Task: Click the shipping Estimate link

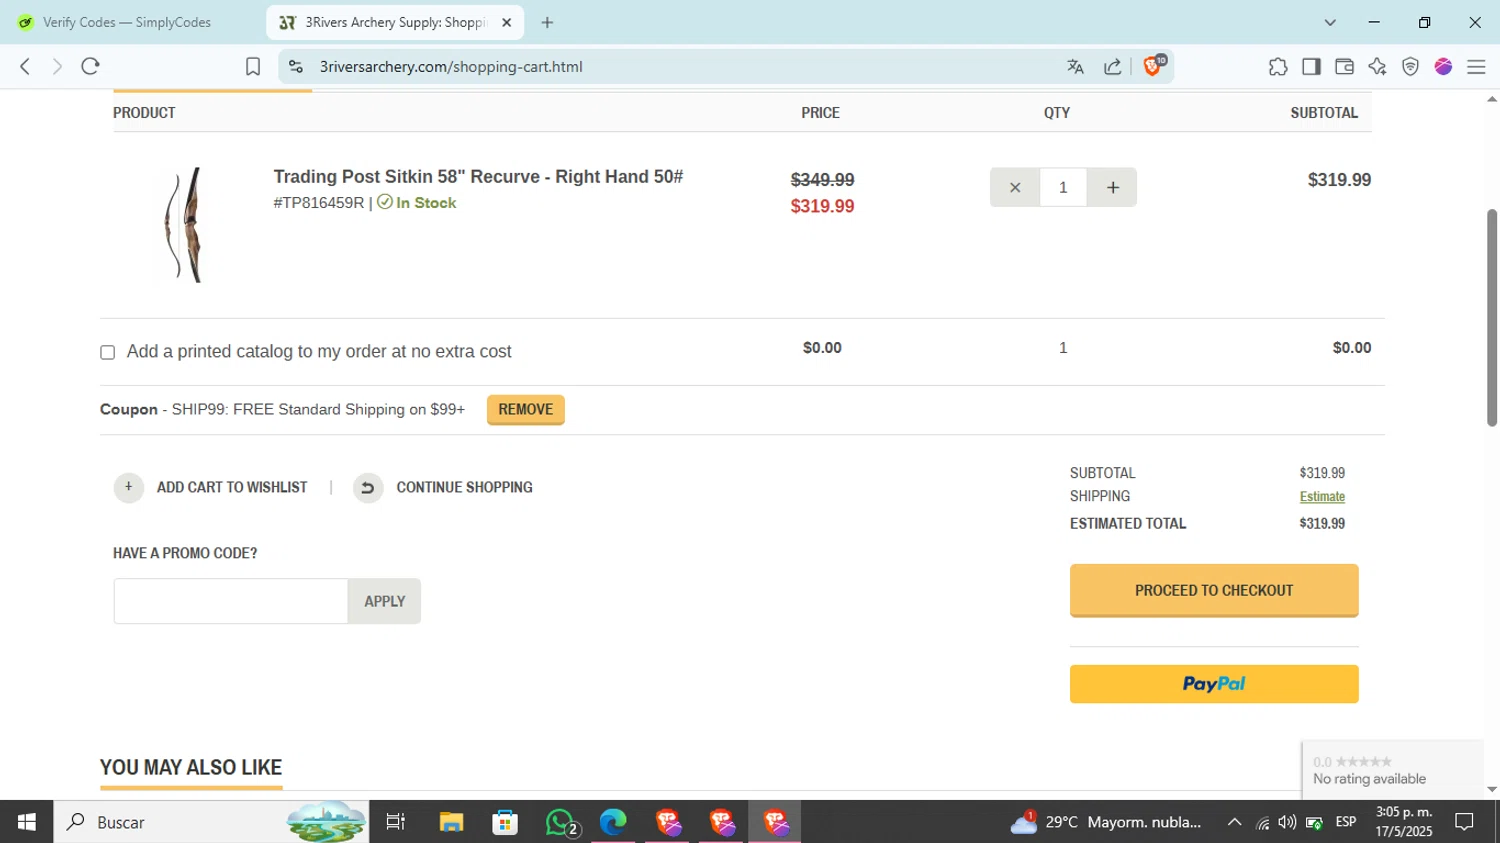Action: pyautogui.click(x=1322, y=496)
